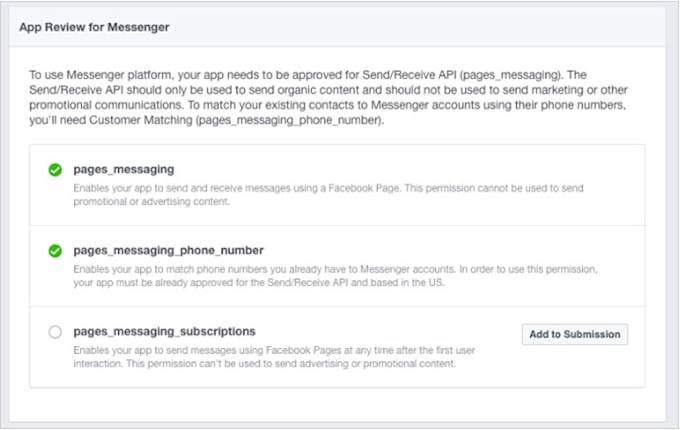Click the green checkmark beside pages_messaging_phone_number
This screenshot has width=680, height=430.
click(x=55, y=251)
